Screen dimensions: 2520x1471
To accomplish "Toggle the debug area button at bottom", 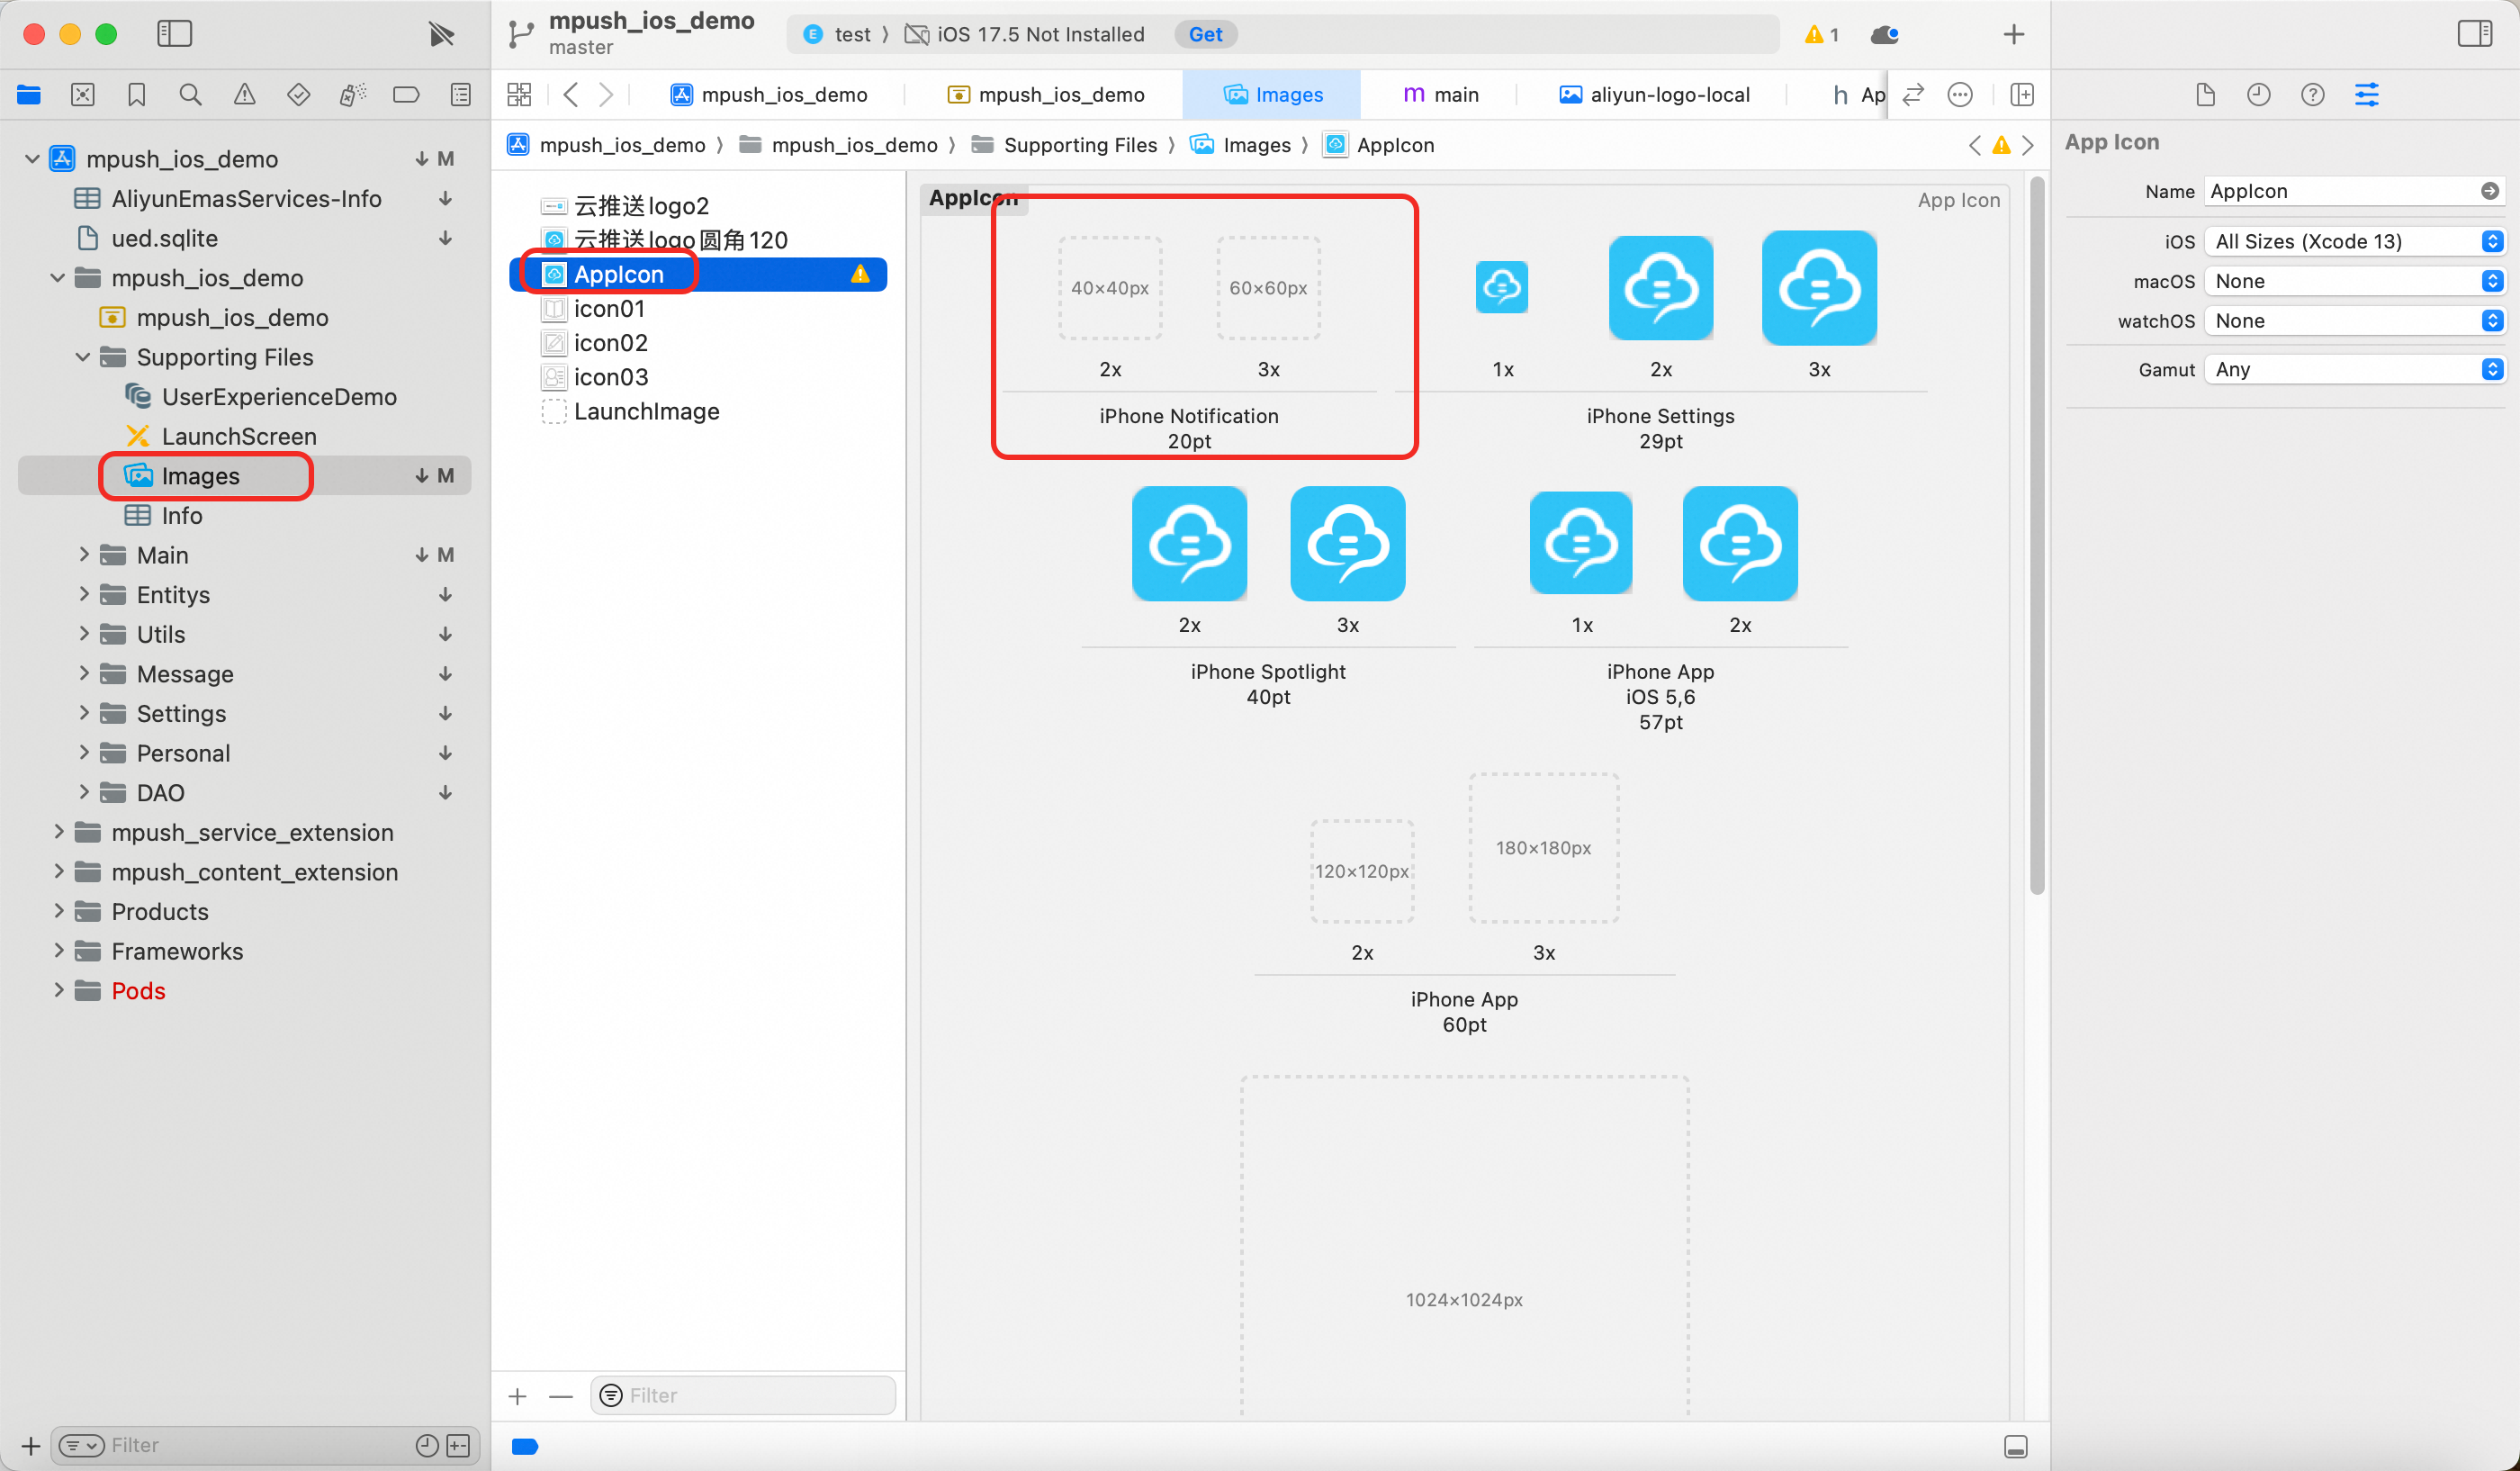I will 2016,1446.
